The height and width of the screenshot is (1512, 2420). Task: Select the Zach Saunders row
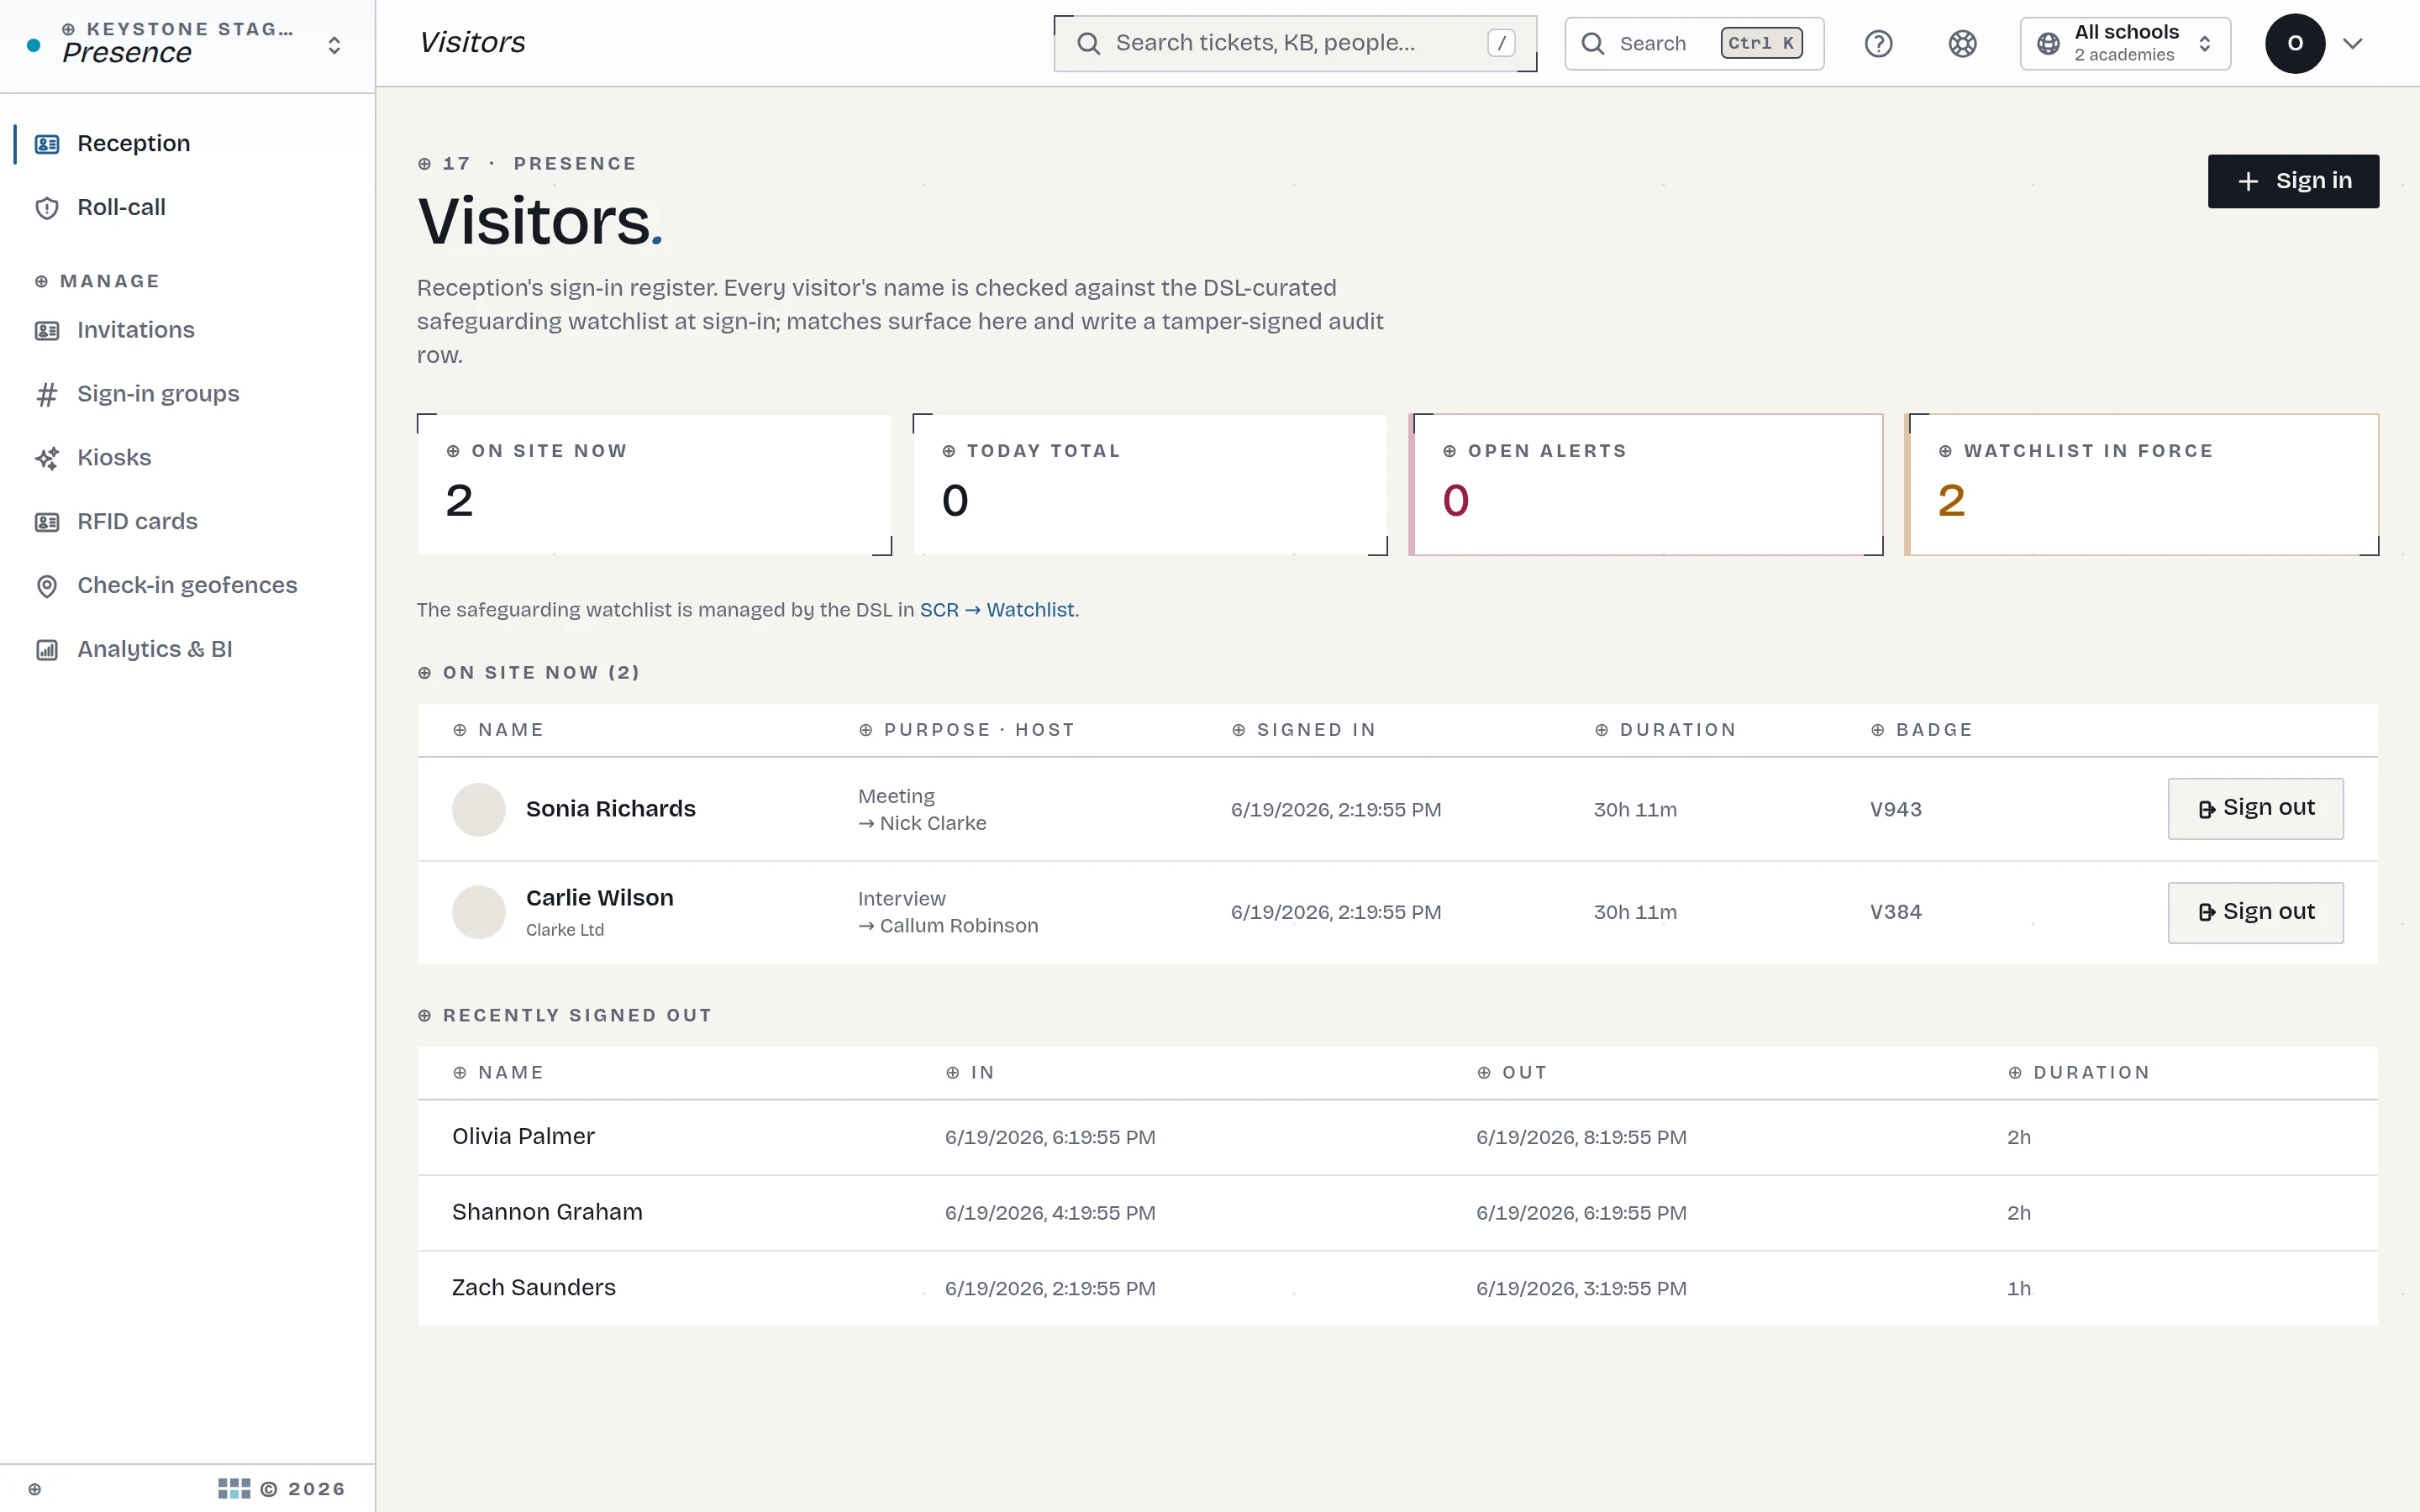pyautogui.click(x=1397, y=1288)
